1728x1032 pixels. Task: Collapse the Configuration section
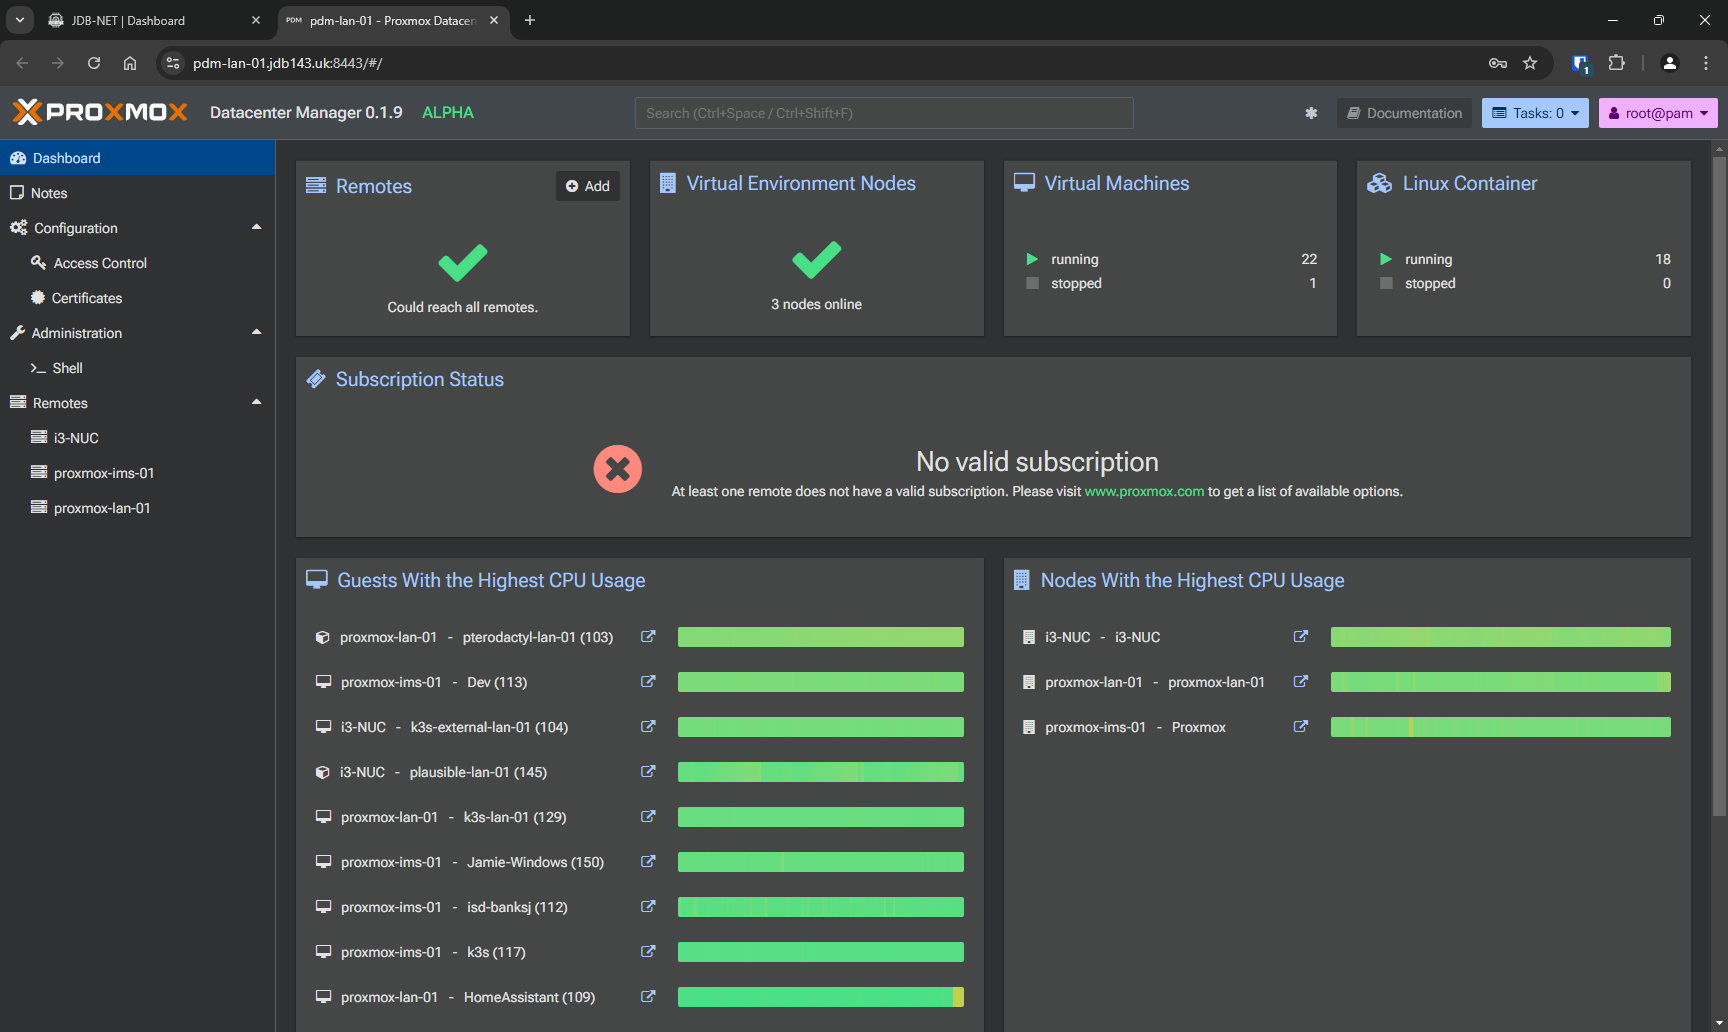coord(256,228)
